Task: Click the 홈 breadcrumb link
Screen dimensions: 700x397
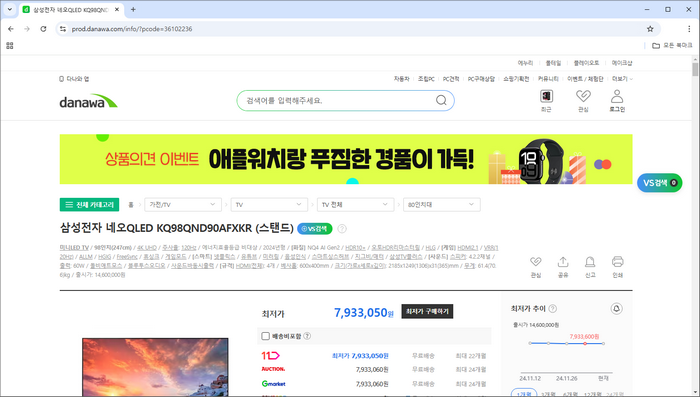Action: 131,205
